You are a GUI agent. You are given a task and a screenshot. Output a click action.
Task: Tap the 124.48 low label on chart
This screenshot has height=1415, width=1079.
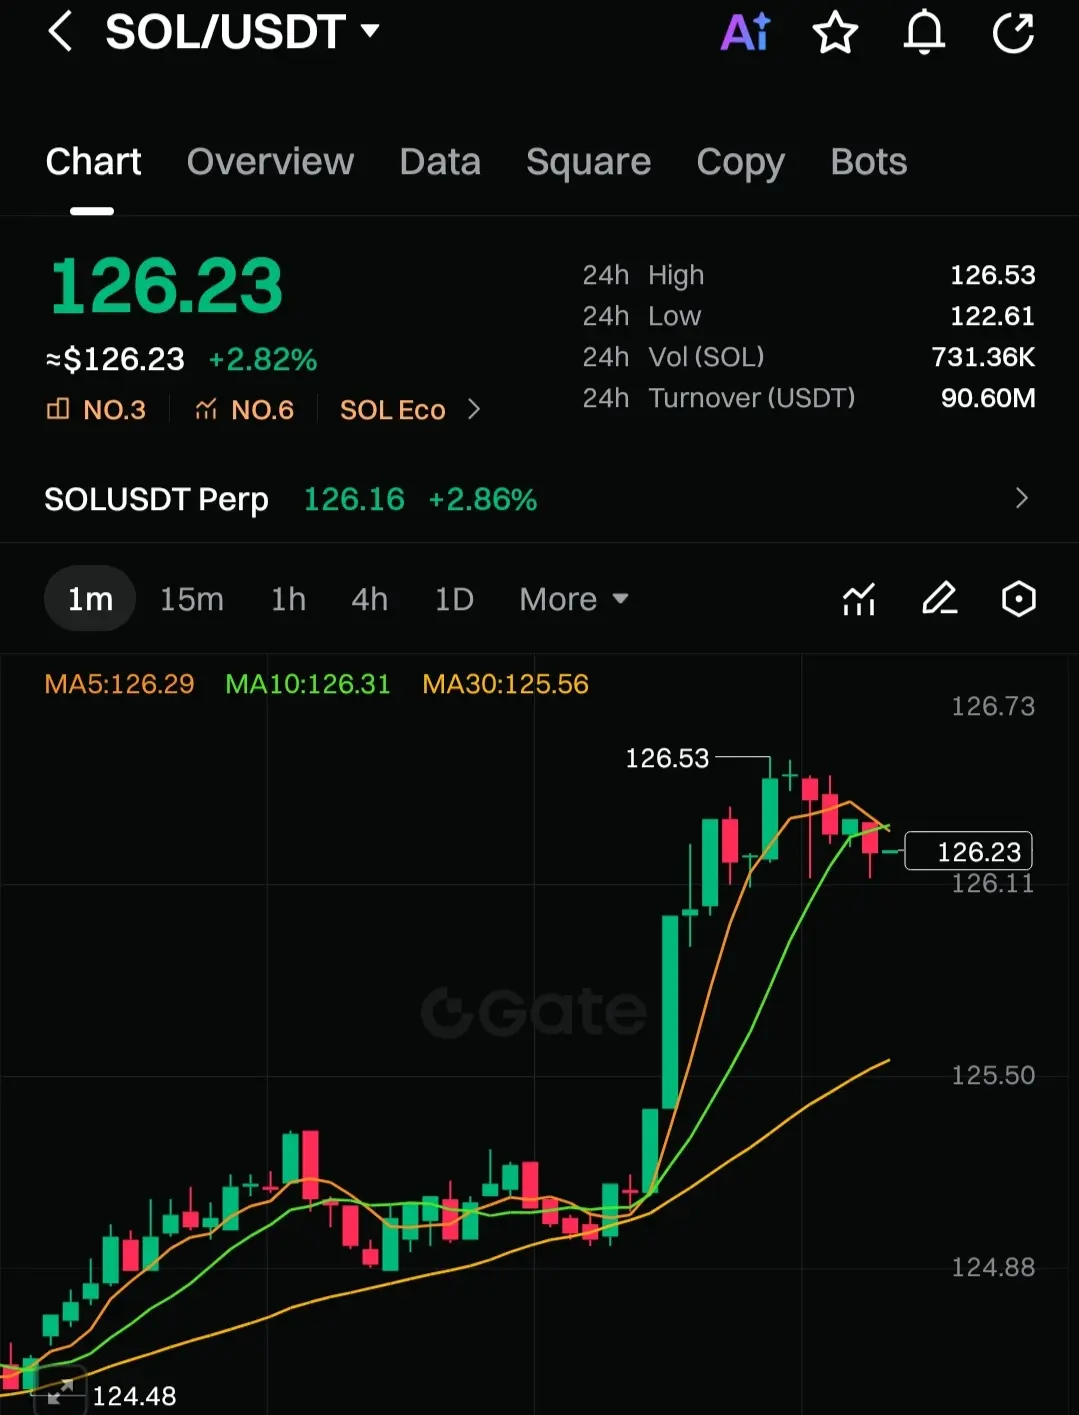point(134,1395)
